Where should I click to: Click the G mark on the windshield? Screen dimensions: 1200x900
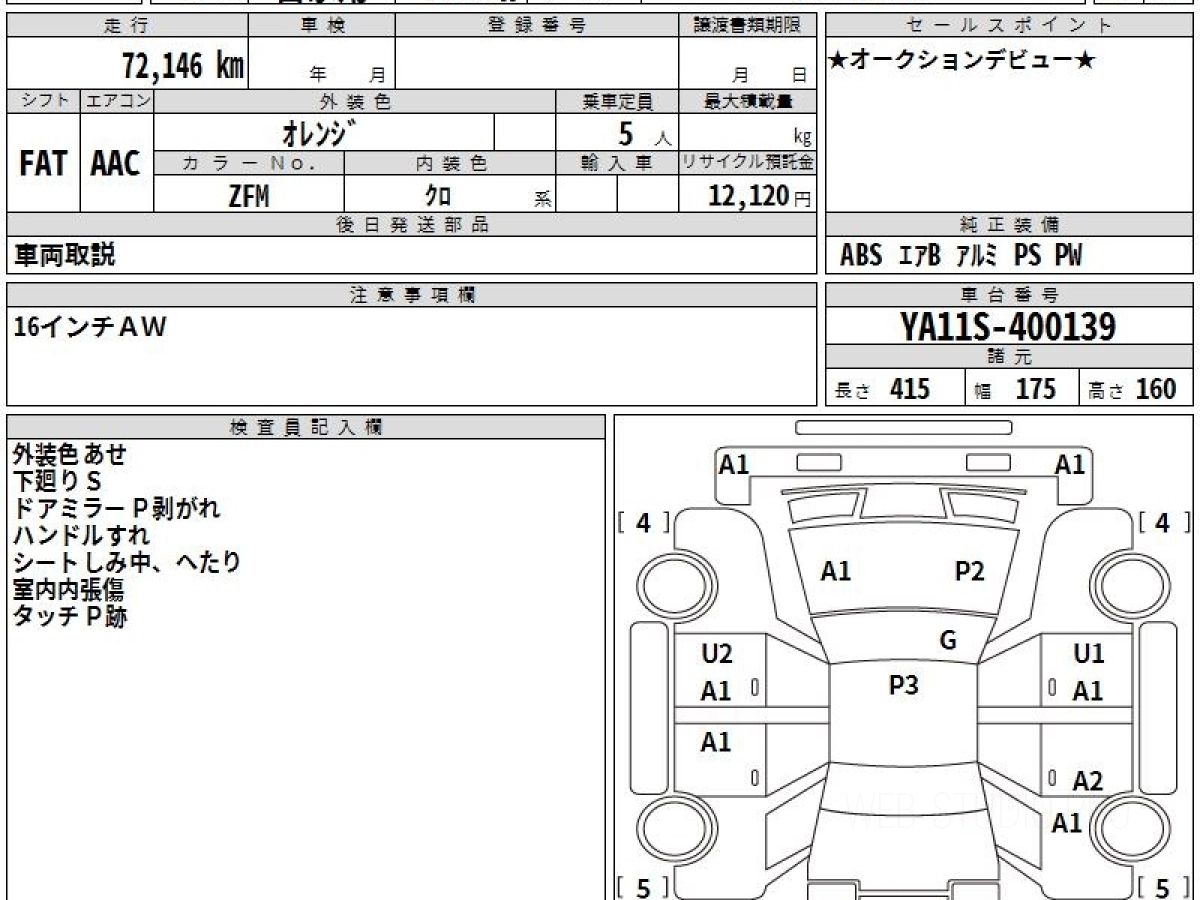pyautogui.click(x=948, y=641)
